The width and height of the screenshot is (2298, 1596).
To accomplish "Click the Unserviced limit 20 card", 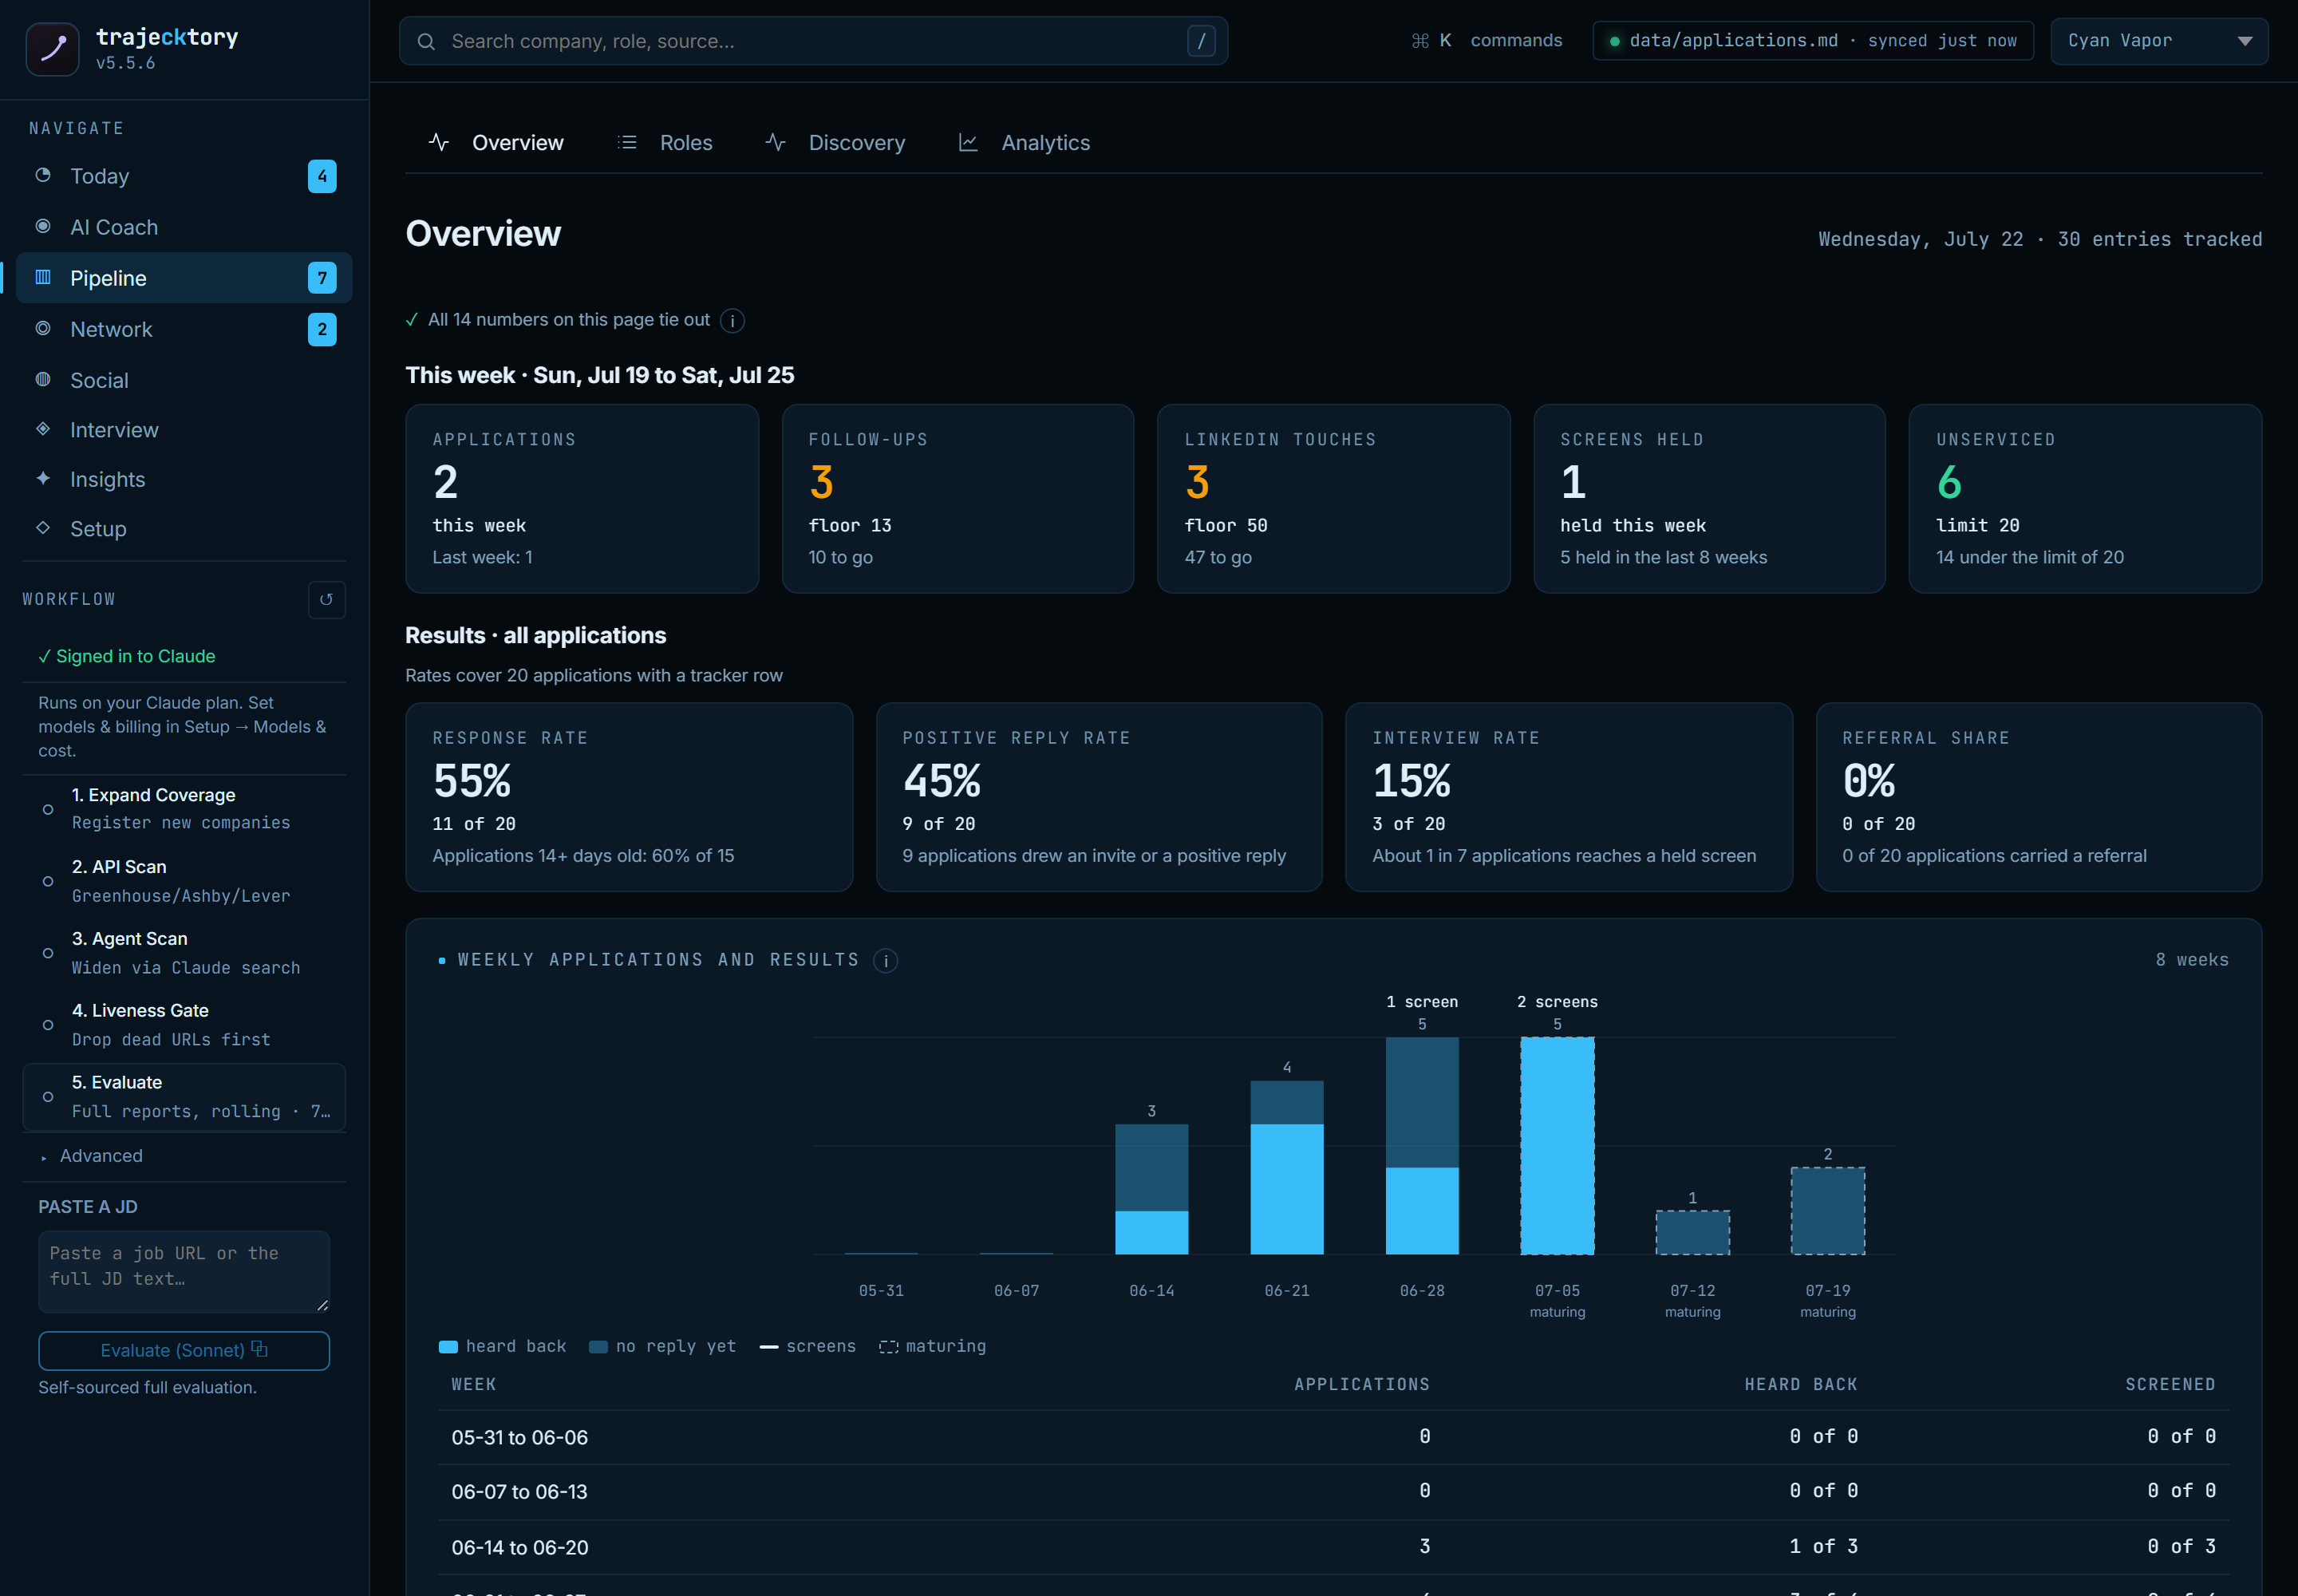I will (x=2086, y=499).
